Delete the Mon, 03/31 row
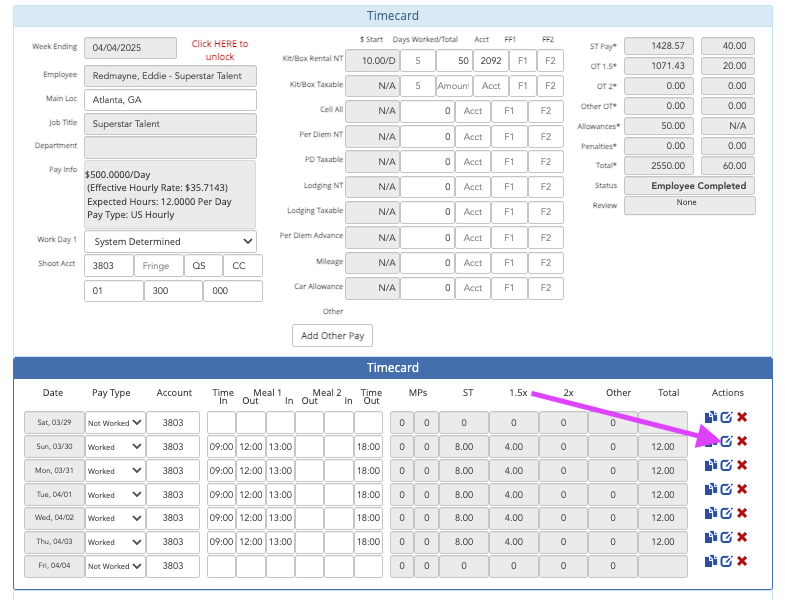 pyautogui.click(x=742, y=465)
